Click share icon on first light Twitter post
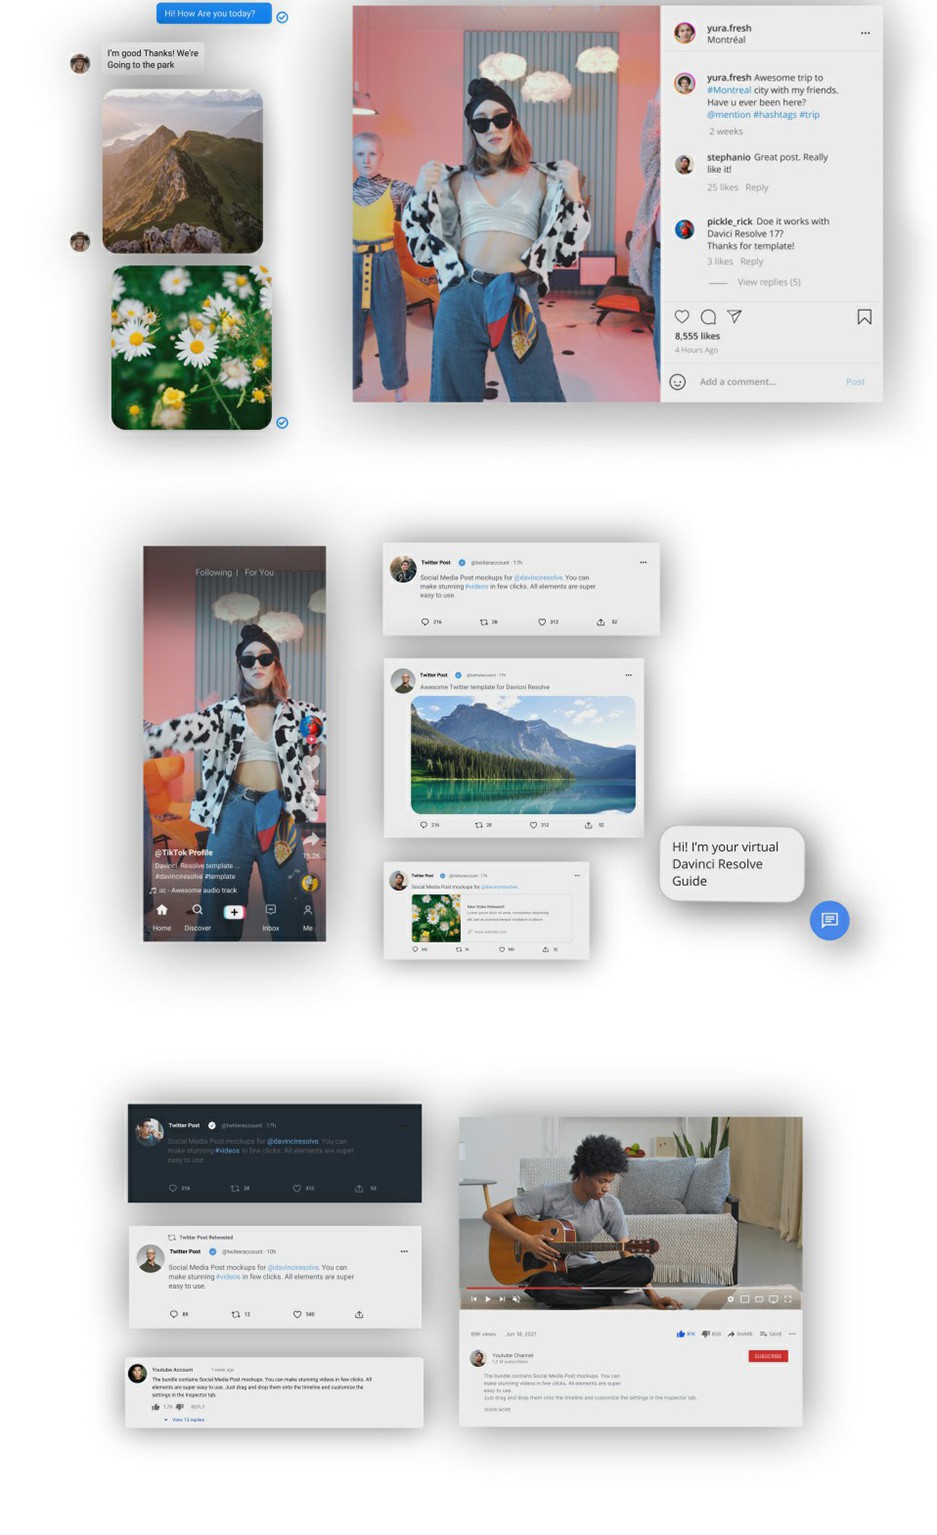 click(x=601, y=622)
